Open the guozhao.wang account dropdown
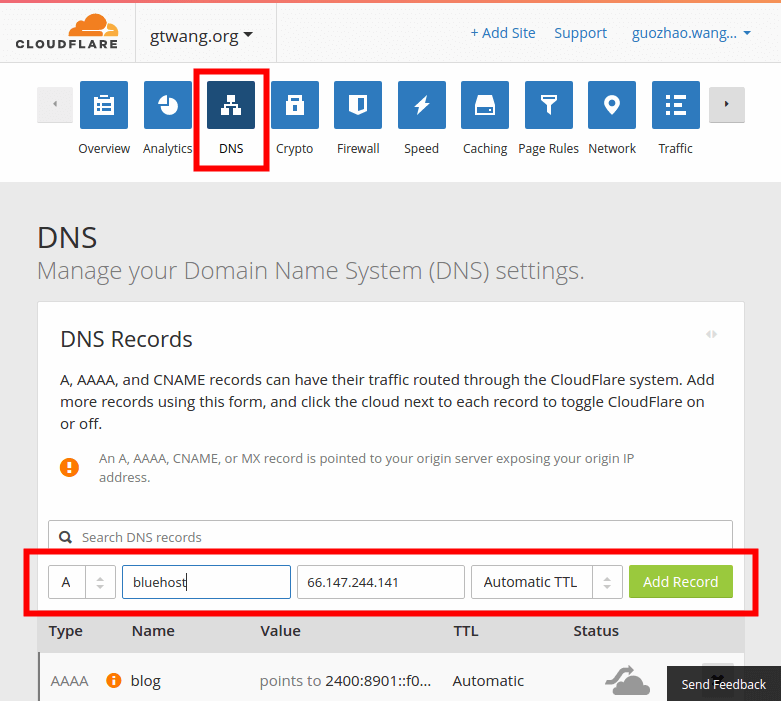This screenshot has height=701, width=781. [691, 33]
